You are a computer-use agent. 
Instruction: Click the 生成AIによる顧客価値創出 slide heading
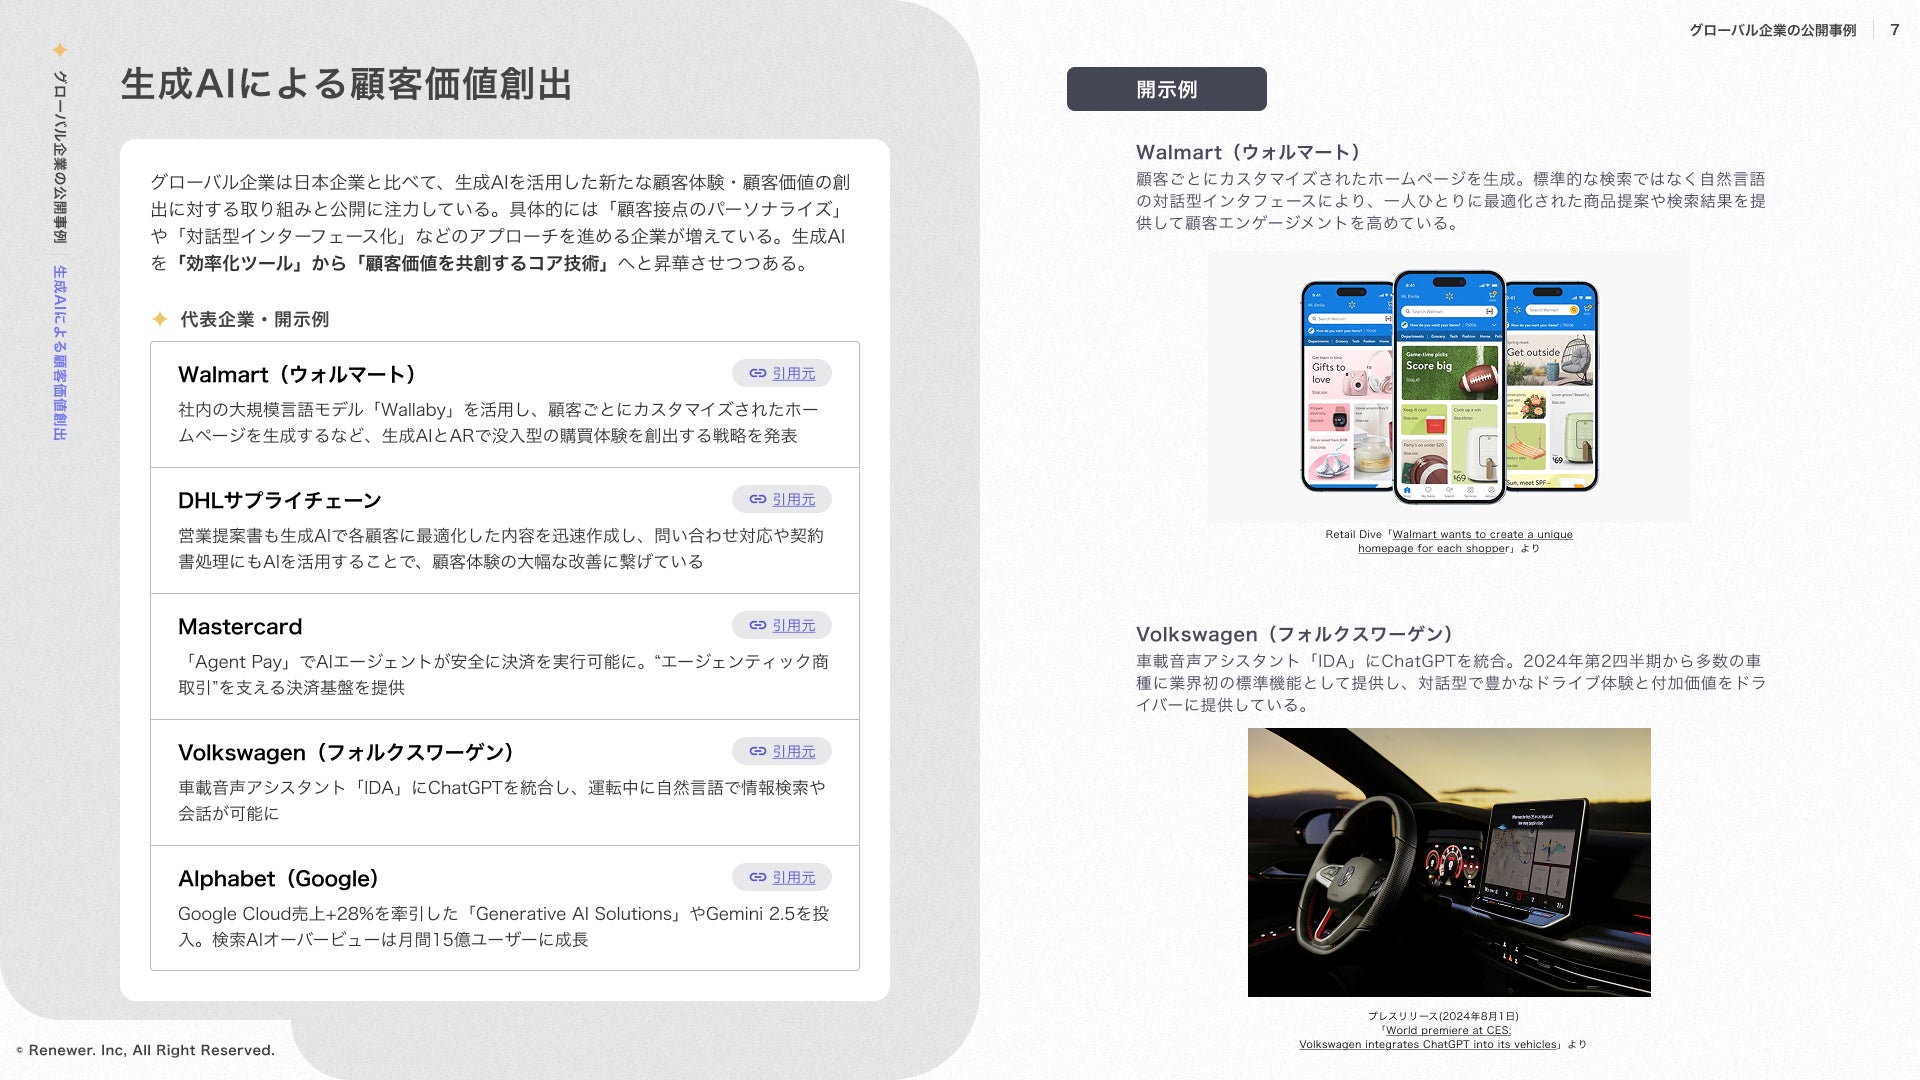click(346, 85)
